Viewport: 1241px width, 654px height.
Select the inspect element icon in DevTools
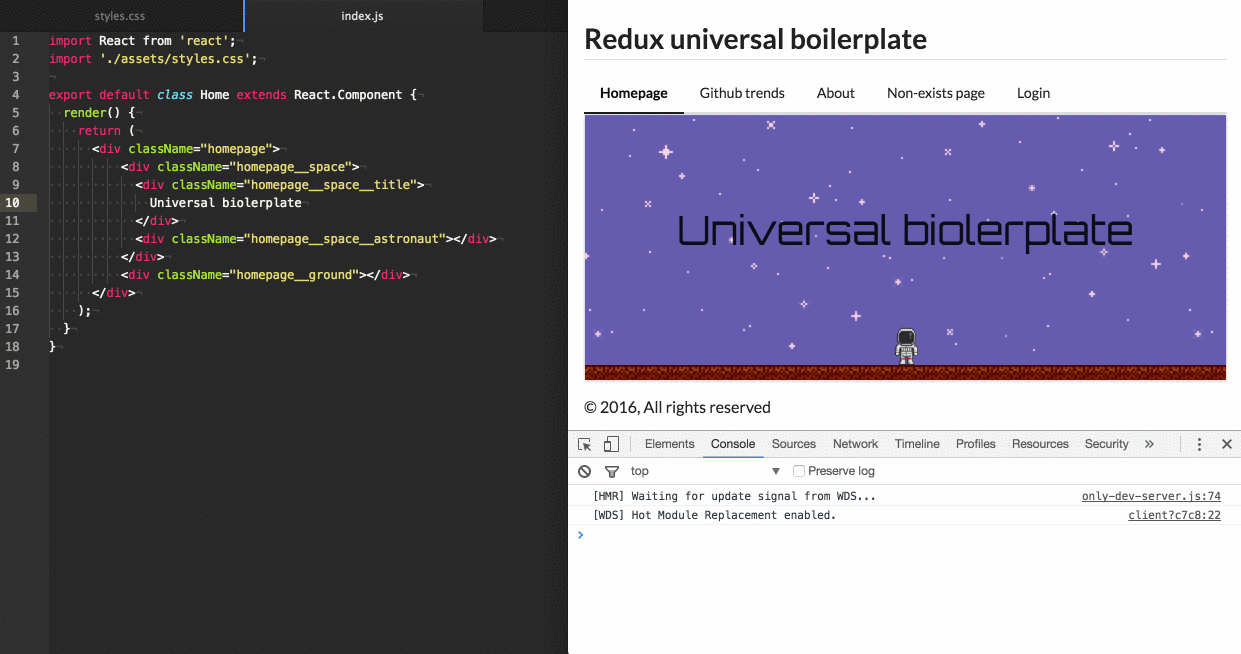pos(585,444)
